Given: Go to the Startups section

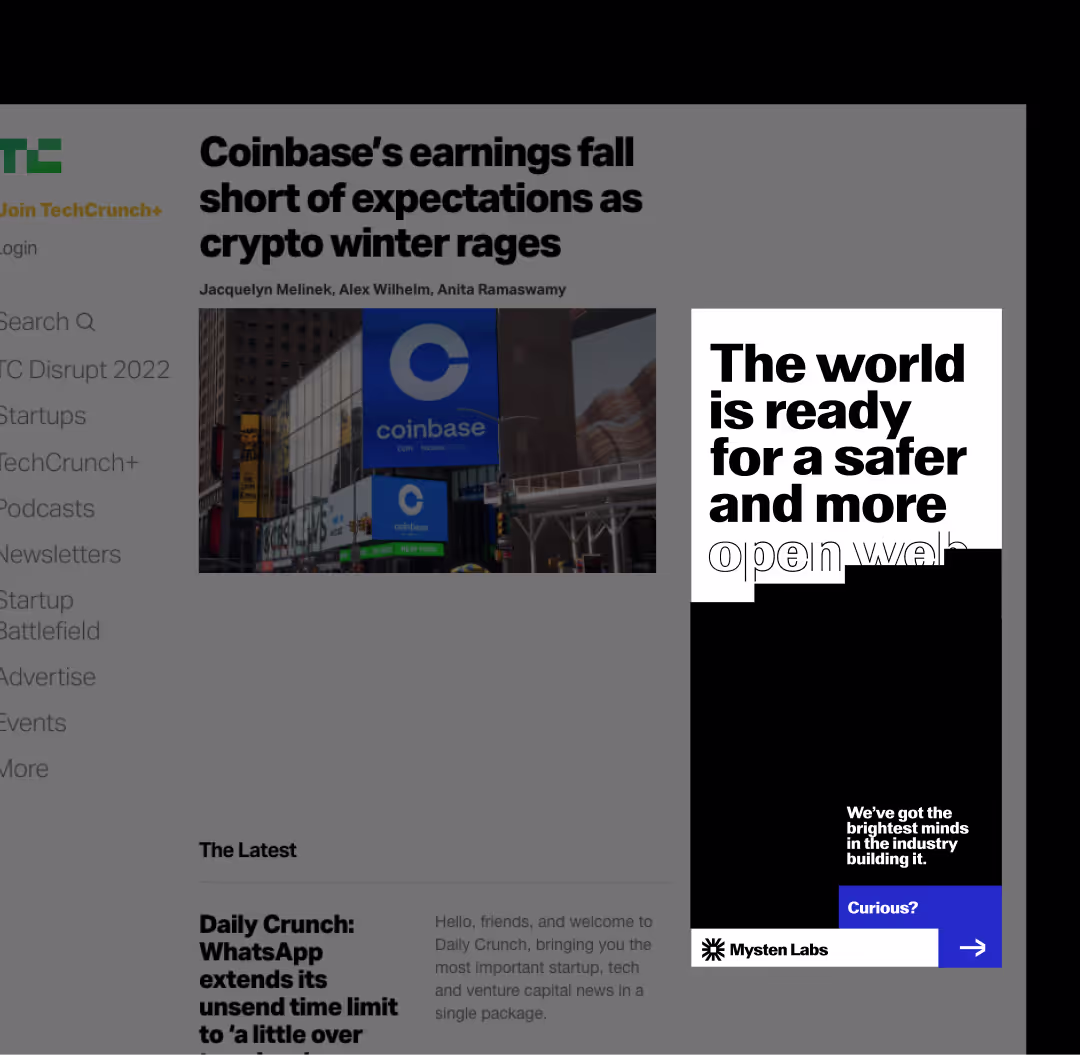Looking at the screenshot, I should click(x=43, y=416).
